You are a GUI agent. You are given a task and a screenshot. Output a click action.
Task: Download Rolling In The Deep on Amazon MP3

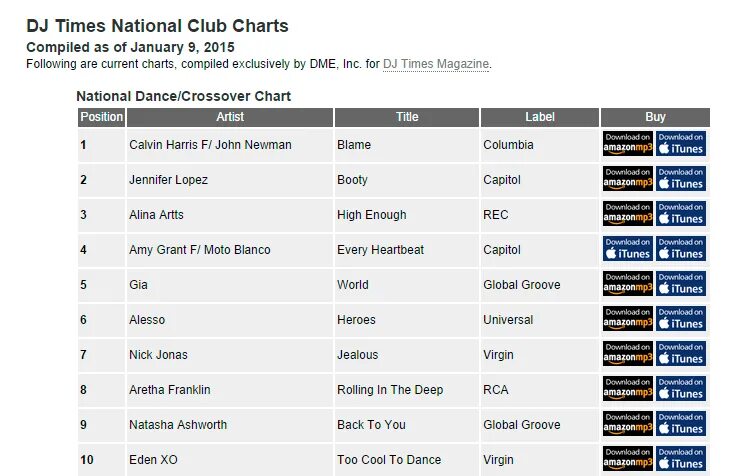point(628,388)
